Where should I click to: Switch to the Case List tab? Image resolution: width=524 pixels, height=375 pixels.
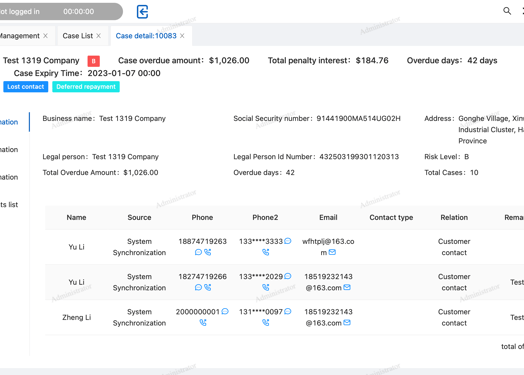click(78, 36)
